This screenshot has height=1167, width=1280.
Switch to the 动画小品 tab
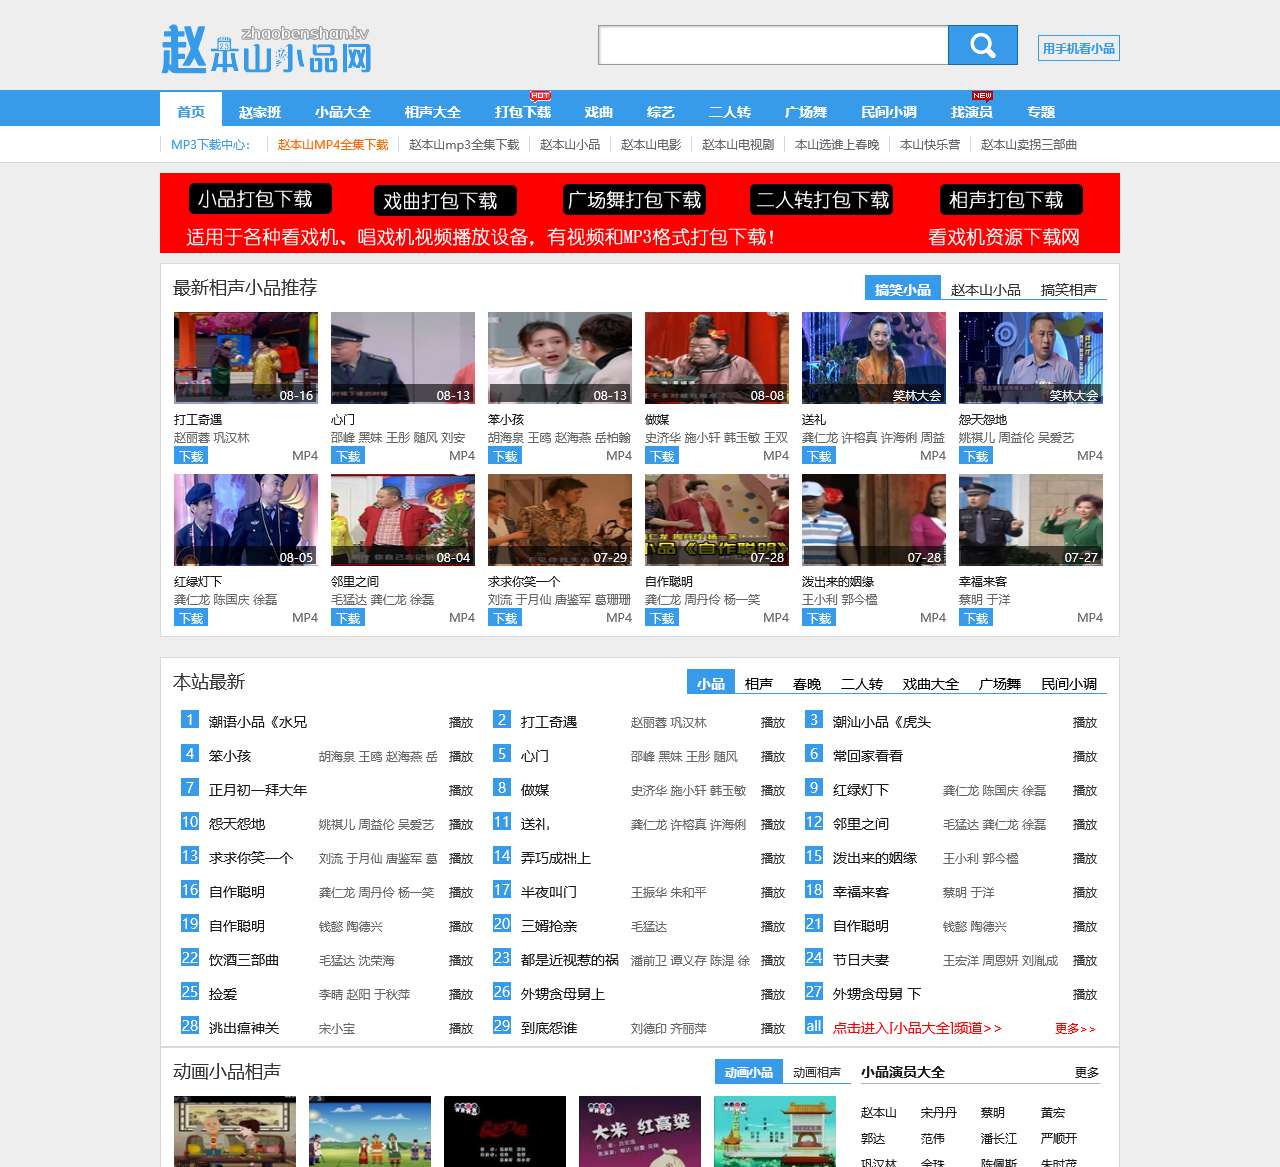pyautogui.click(x=749, y=1072)
